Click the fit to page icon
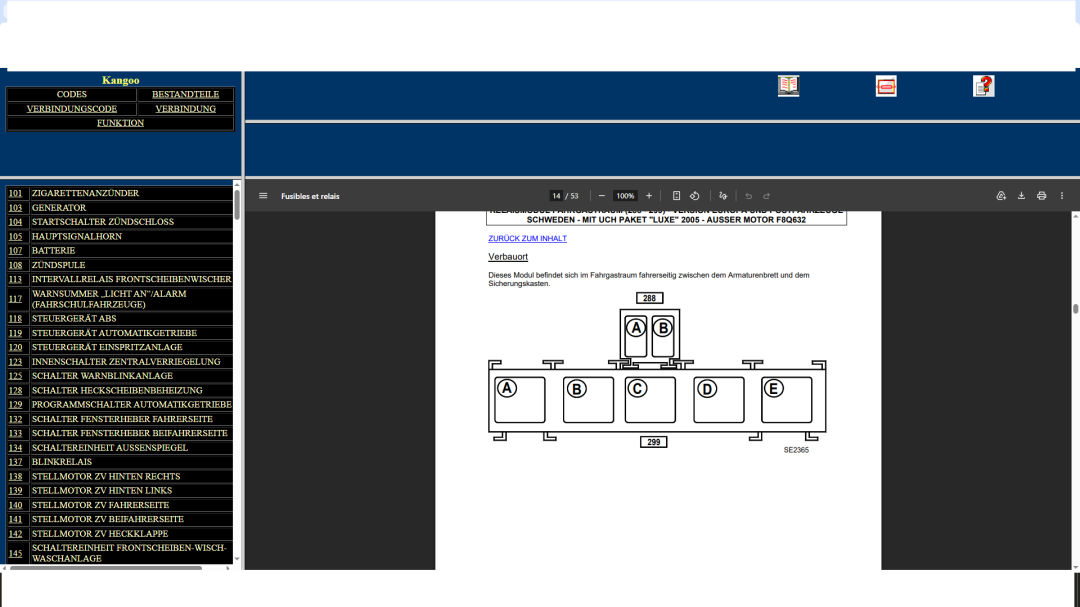This screenshot has width=1080, height=607. 677,196
